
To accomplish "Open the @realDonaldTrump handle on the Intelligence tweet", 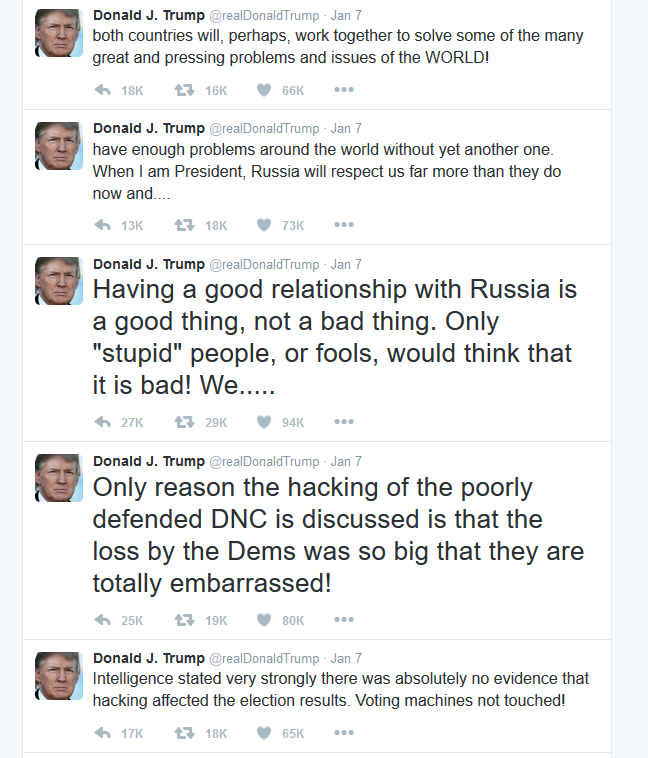I will (x=264, y=659).
